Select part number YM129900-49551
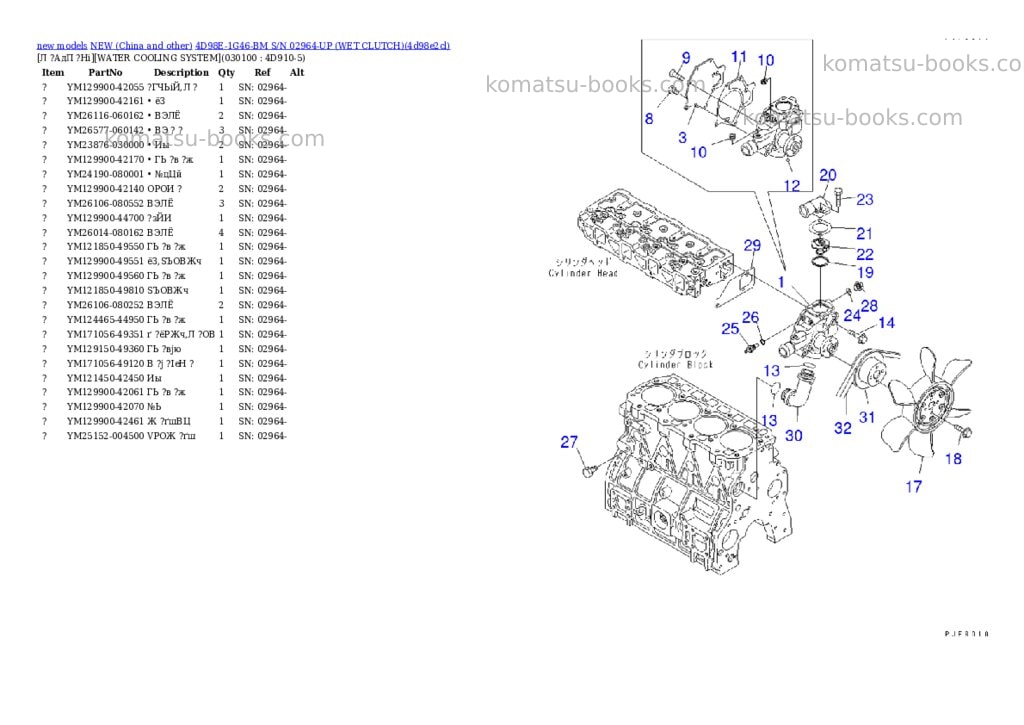Image resolution: width=1024 pixels, height=725 pixels. tap(105, 261)
